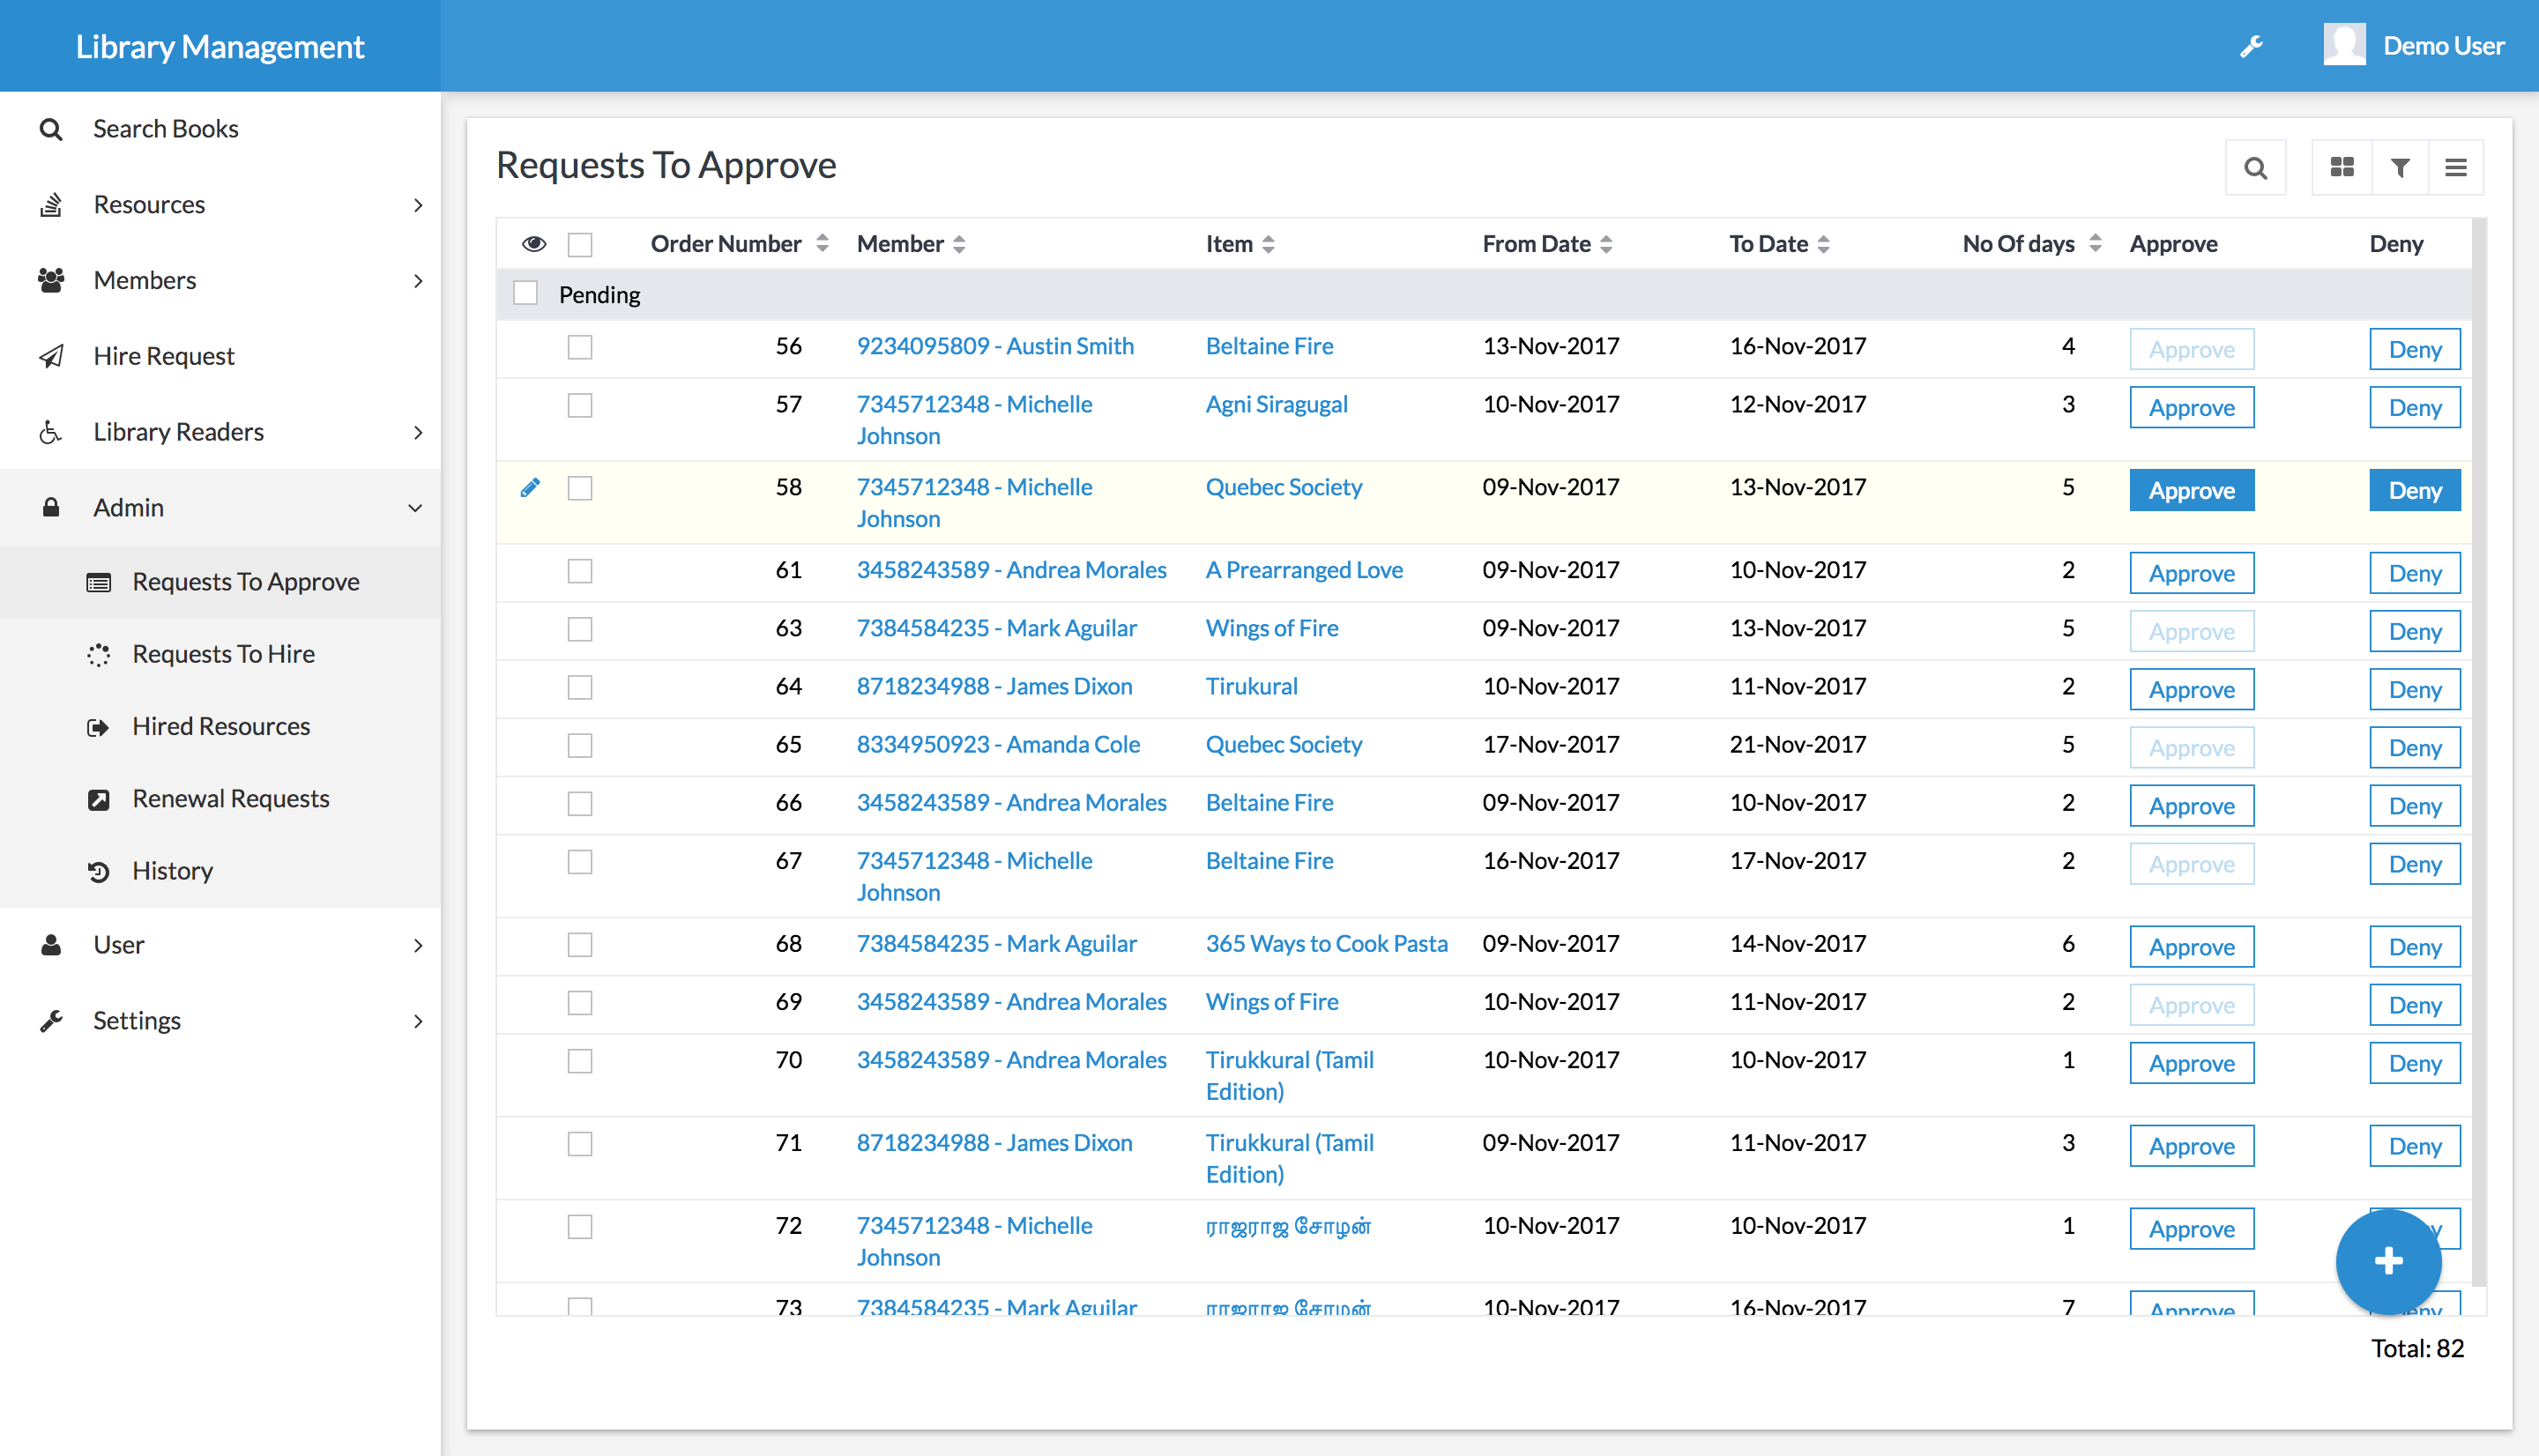Check the Pending group checkbox

click(525, 293)
